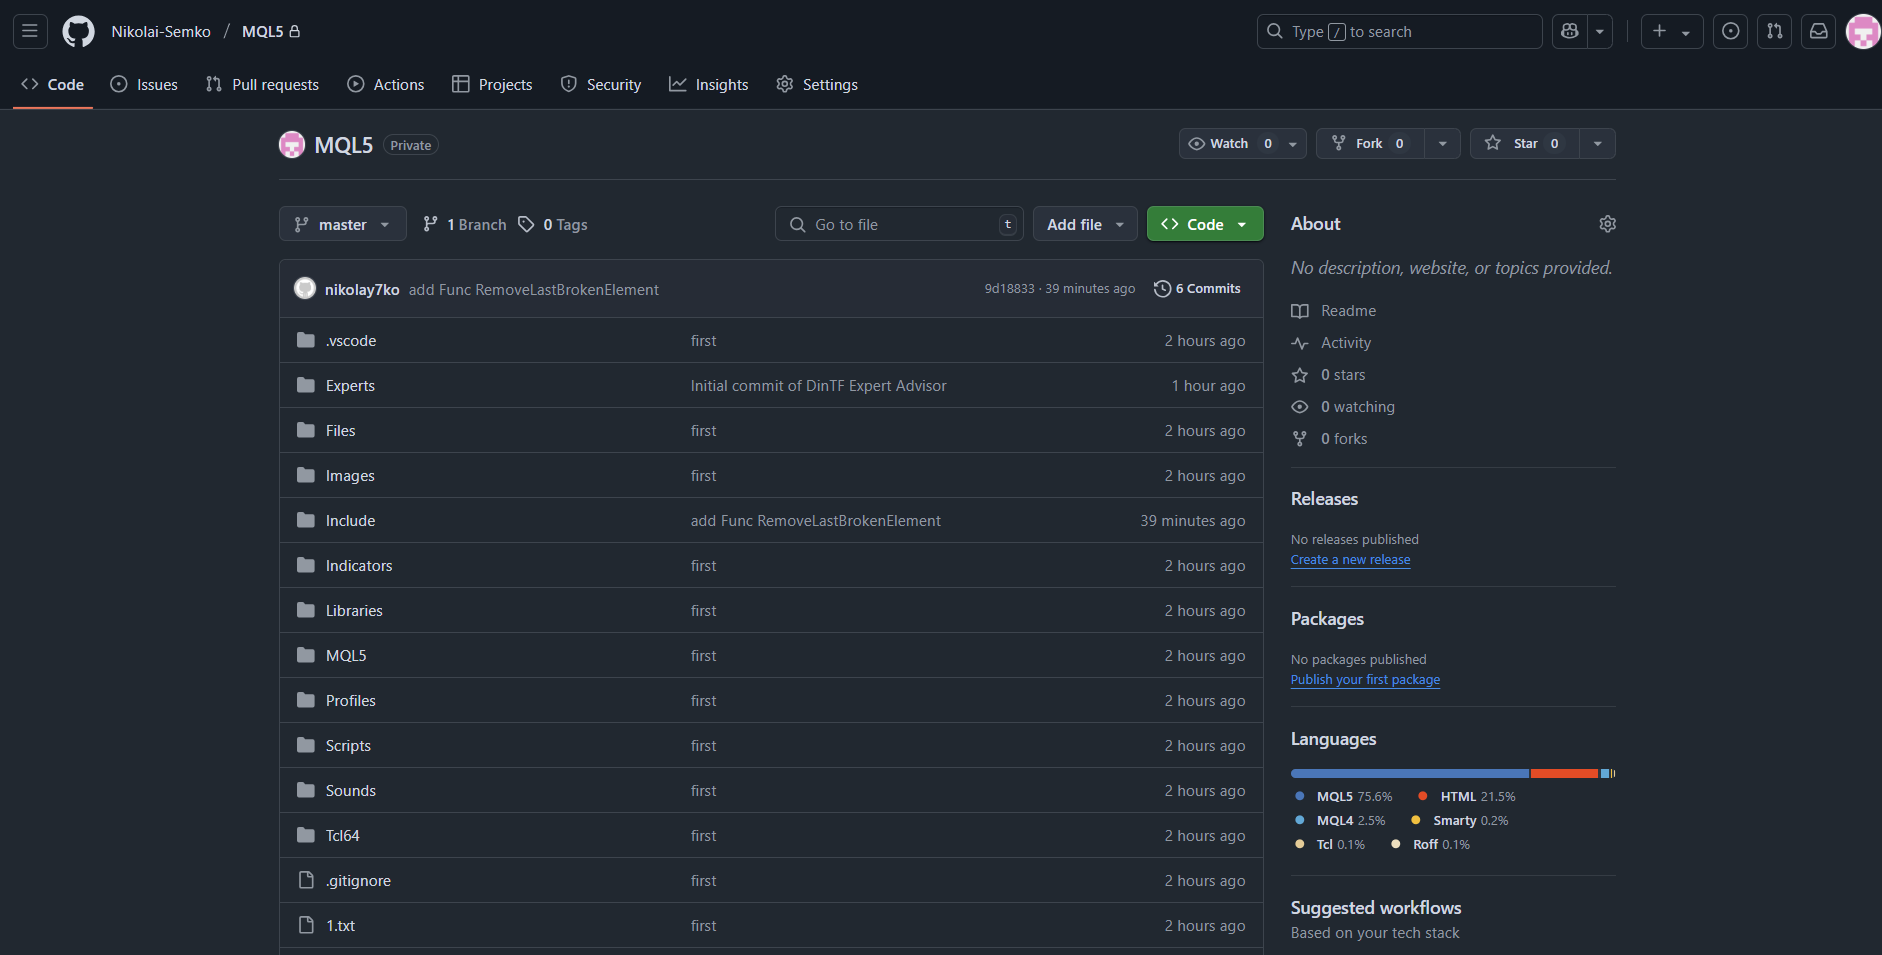This screenshot has height=955, width=1882.
Task: Open the latest commit message link
Action: pyautogui.click(x=534, y=290)
